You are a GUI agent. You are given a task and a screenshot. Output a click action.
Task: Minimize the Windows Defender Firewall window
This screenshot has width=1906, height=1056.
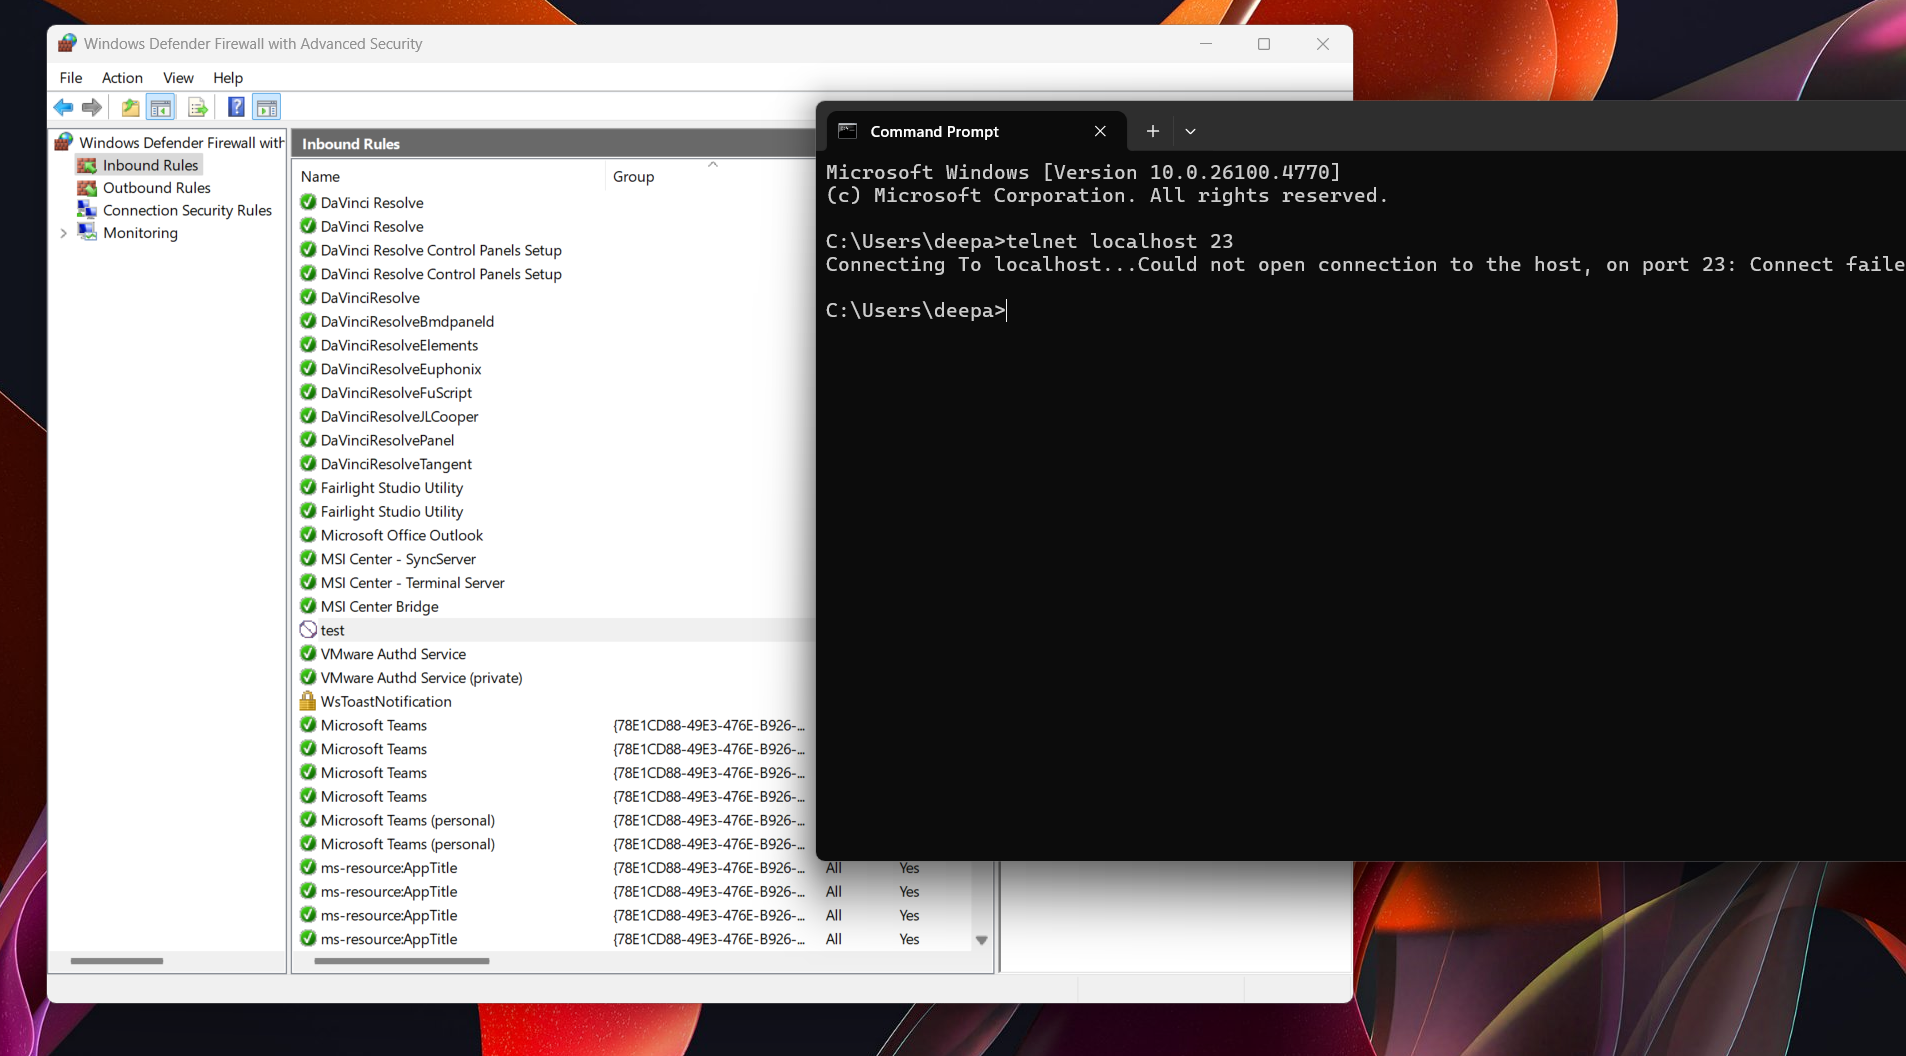pos(1206,44)
